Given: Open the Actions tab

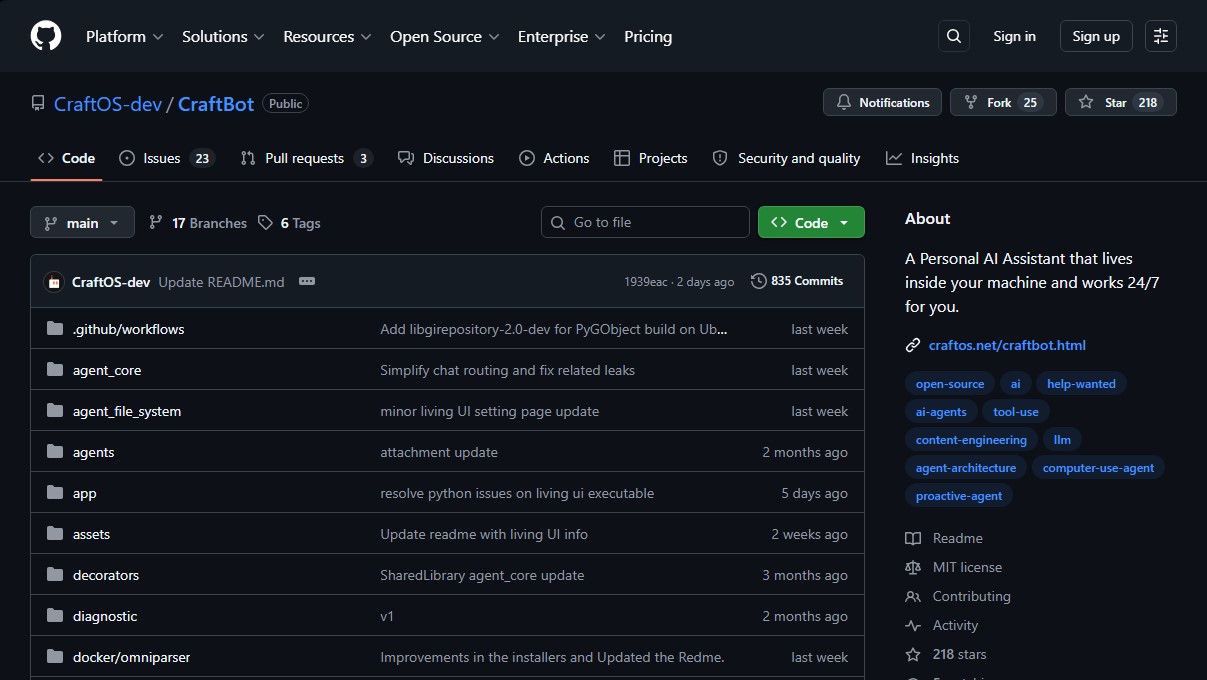Looking at the screenshot, I should pyautogui.click(x=554, y=158).
